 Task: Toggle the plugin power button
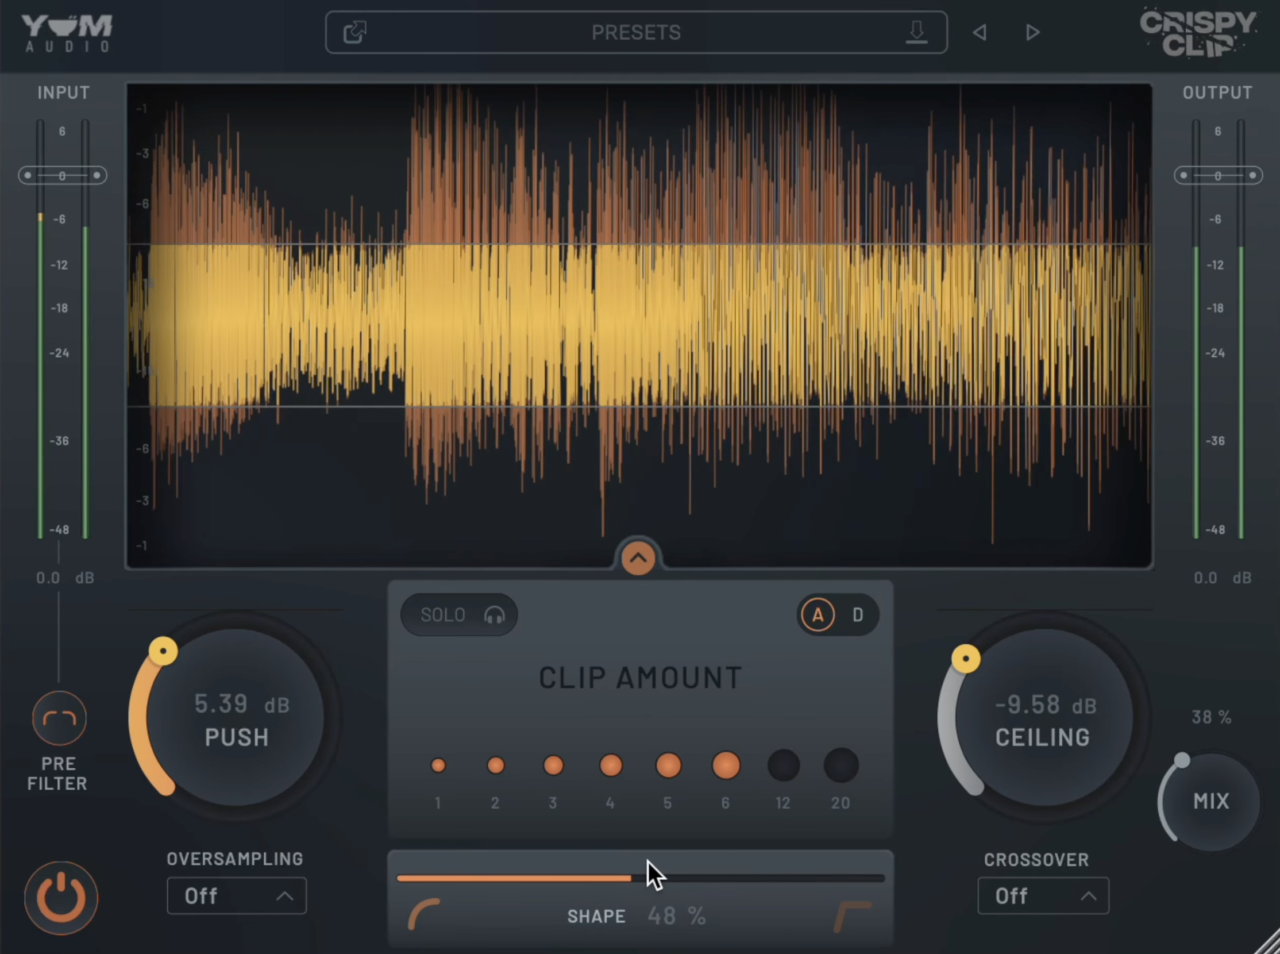click(61, 897)
